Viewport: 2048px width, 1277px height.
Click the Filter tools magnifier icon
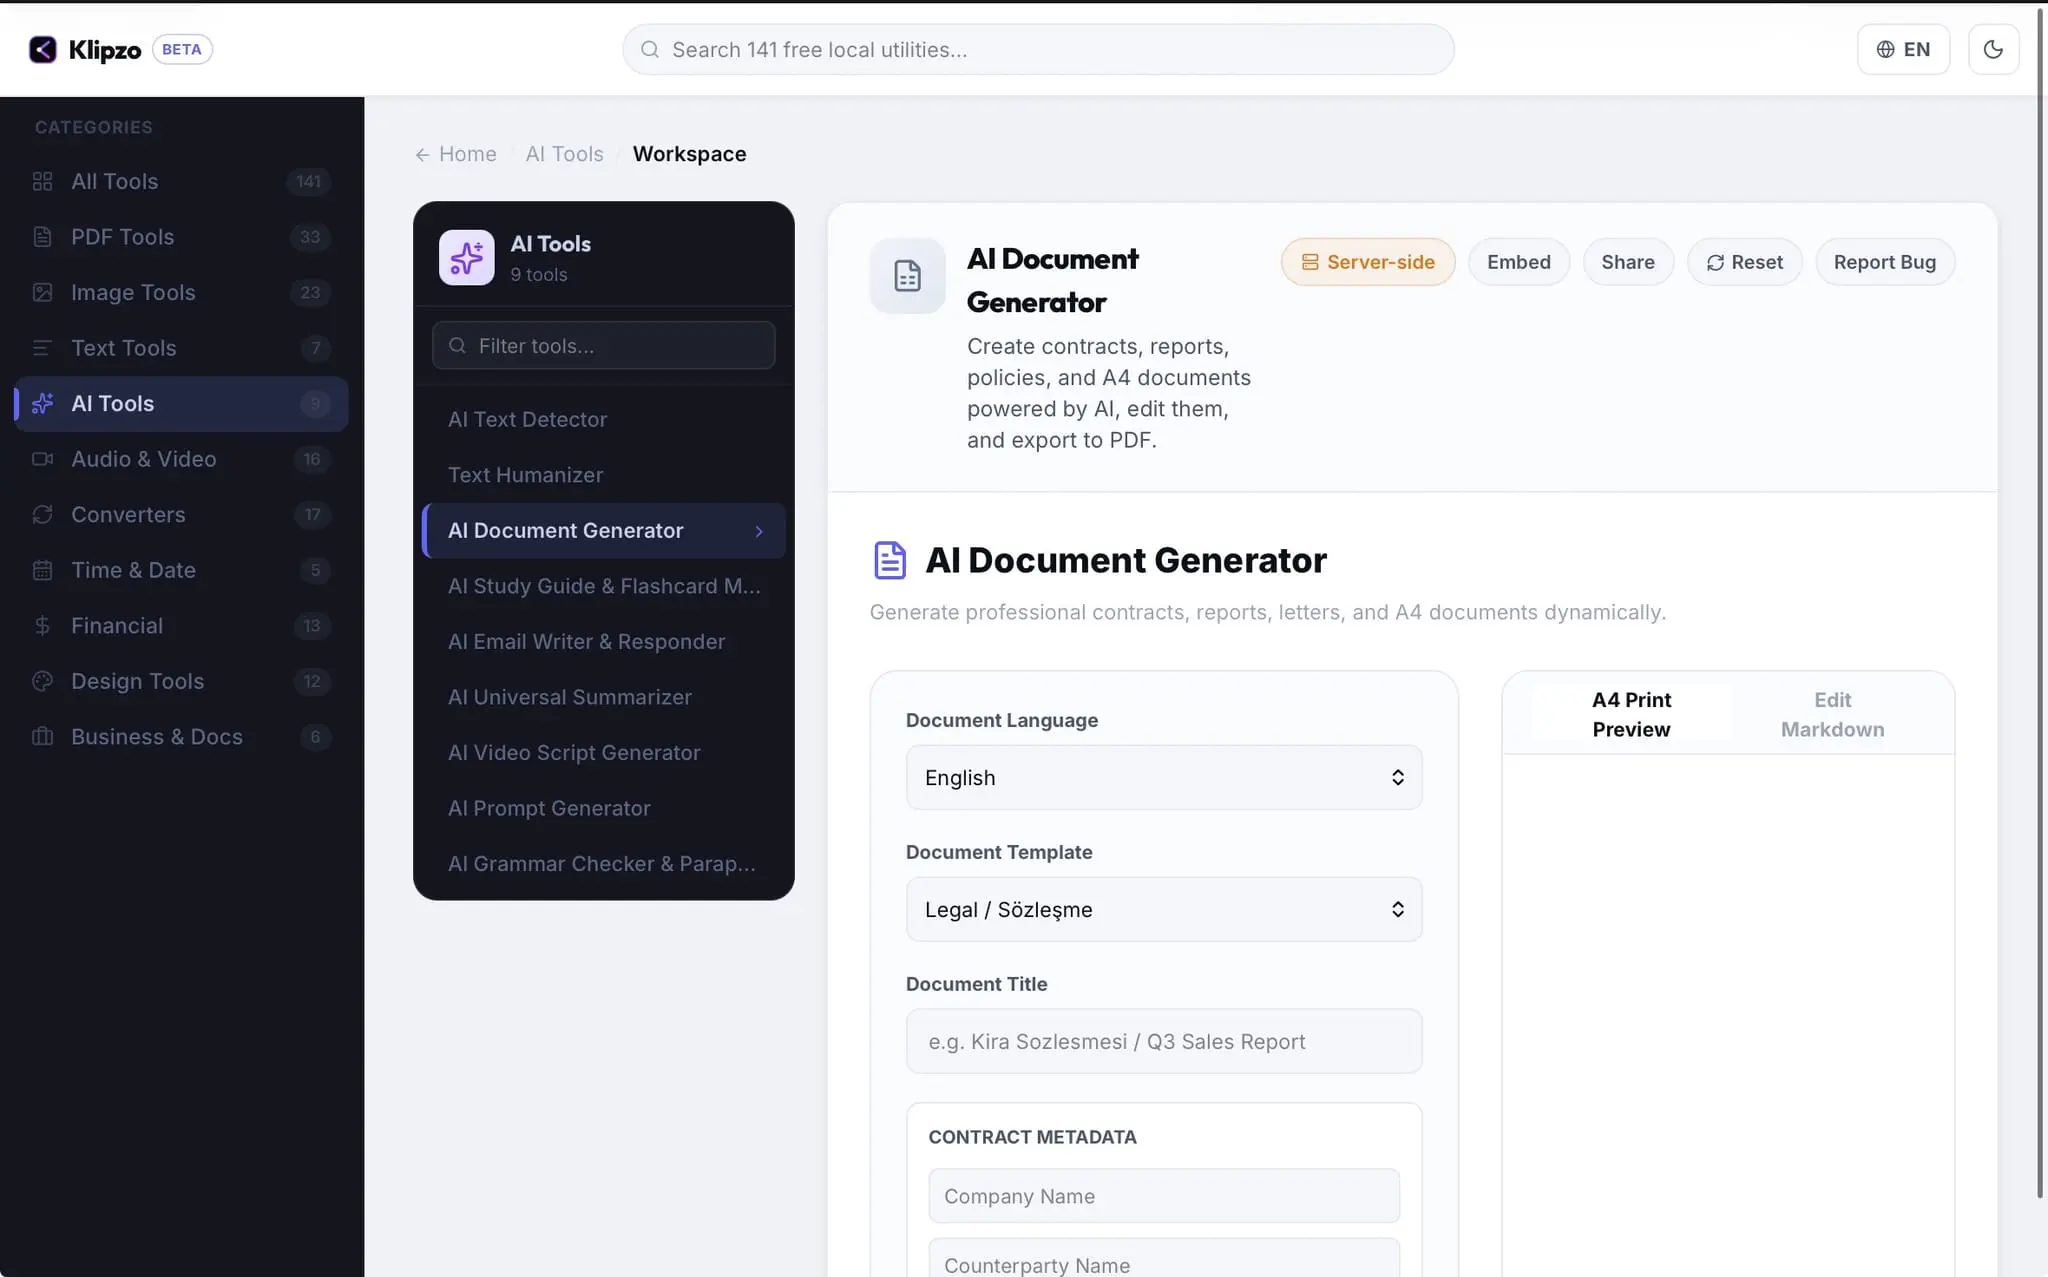coord(458,345)
